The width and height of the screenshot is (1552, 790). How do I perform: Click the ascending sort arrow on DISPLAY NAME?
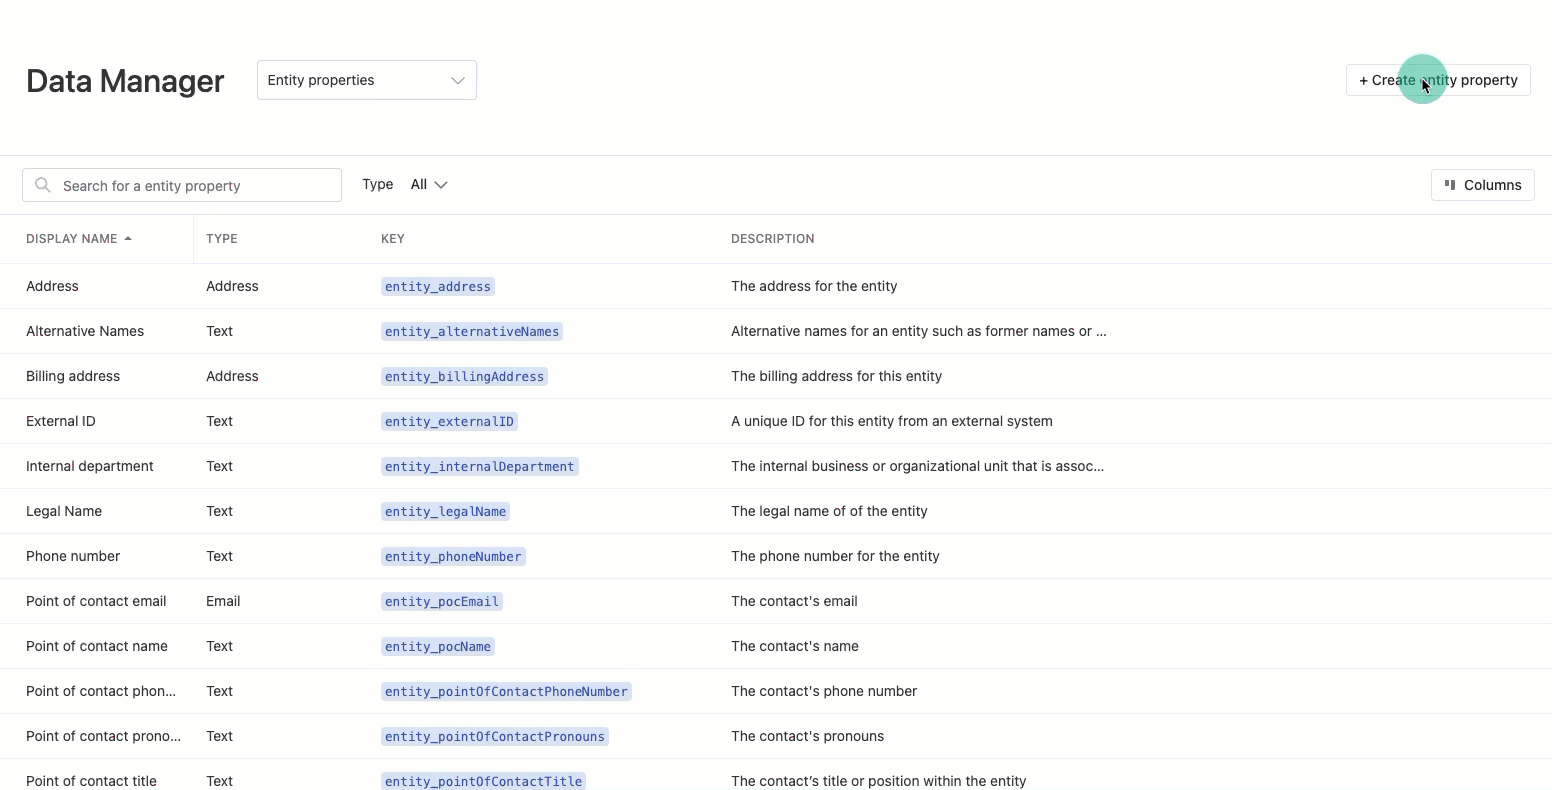coord(127,237)
